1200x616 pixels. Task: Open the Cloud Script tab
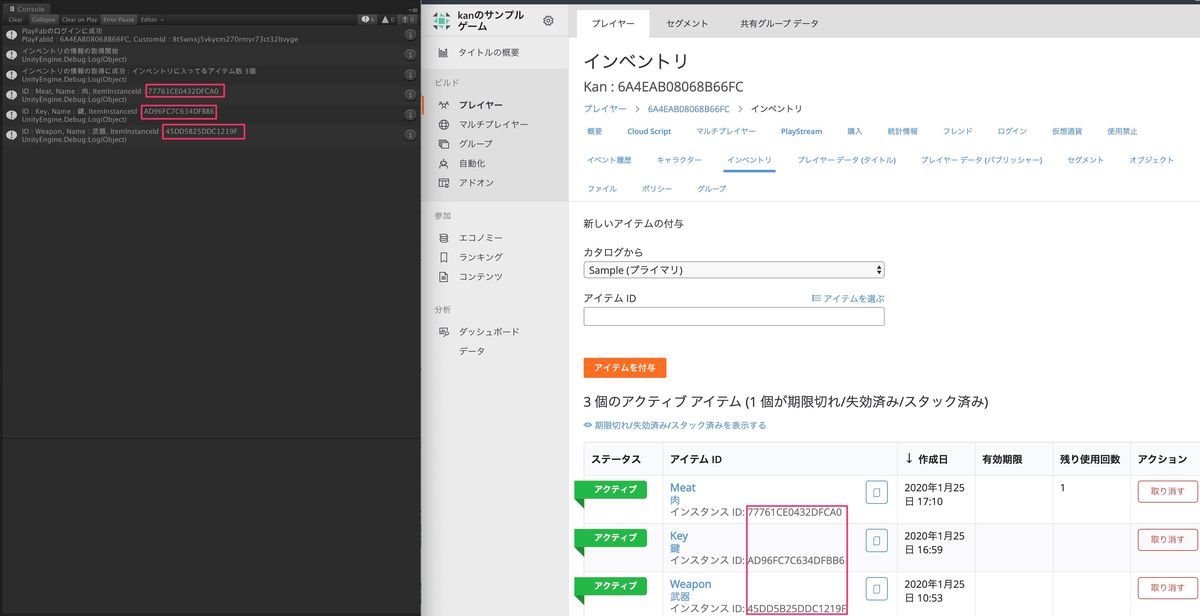point(648,131)
